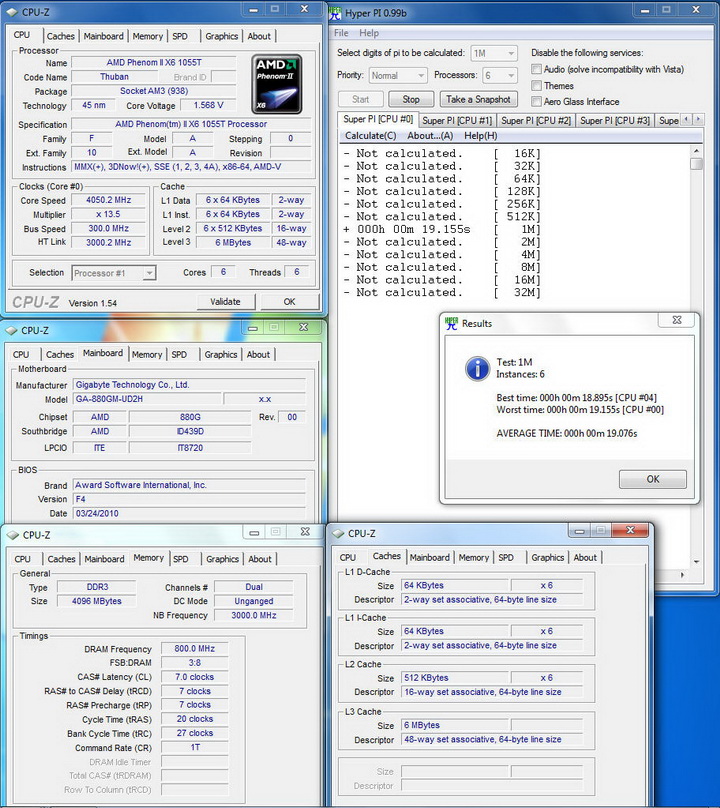720x808 pixels.
Task: Click the Core Voltage 1.568 V value
Action: click(208, 105)
